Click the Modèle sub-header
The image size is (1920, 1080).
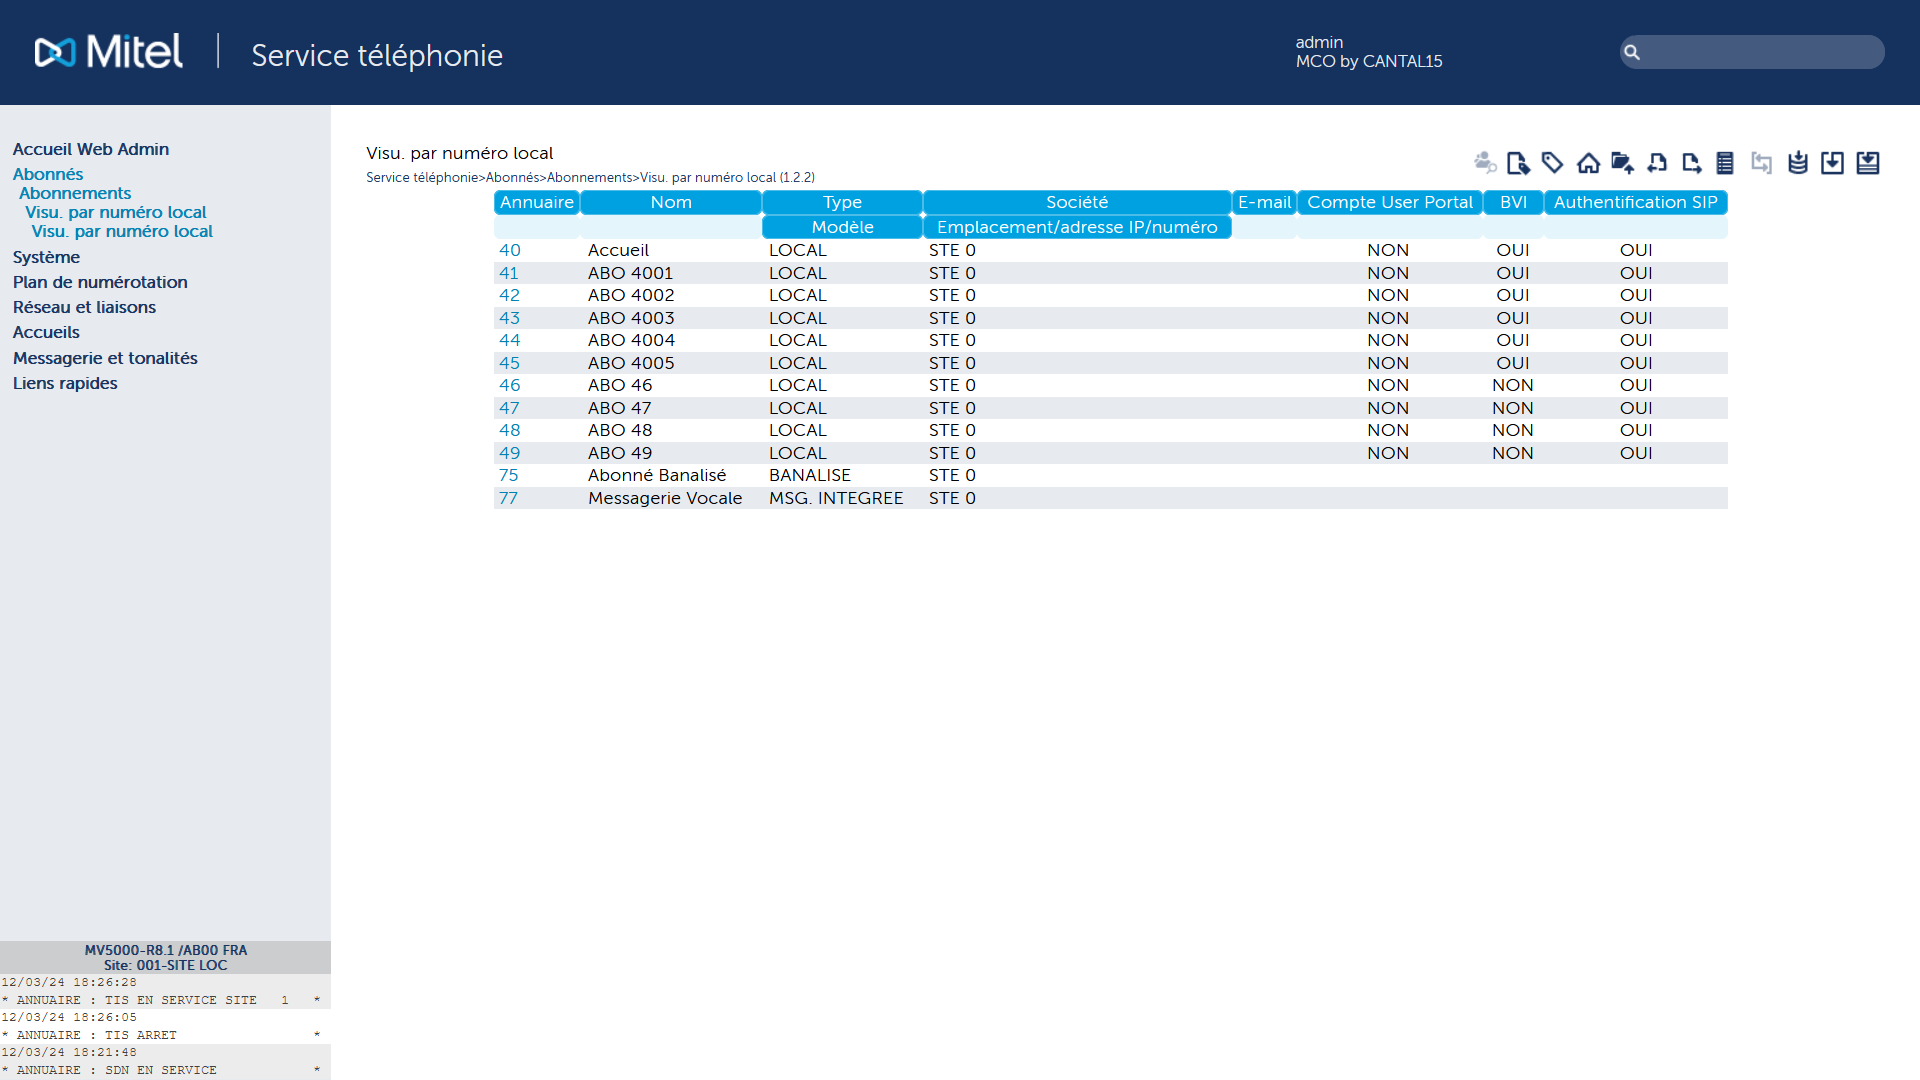click(842, 227)
